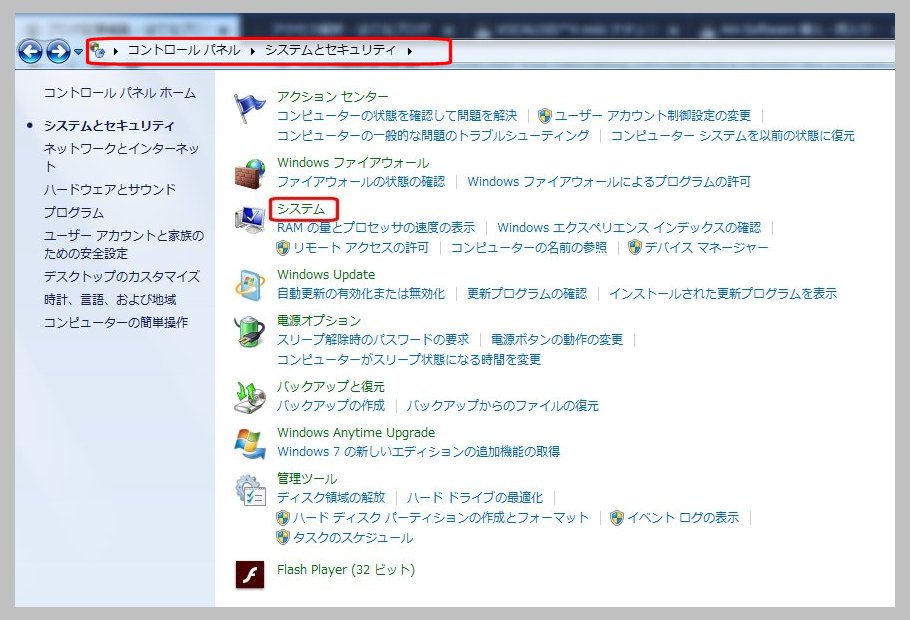Select システムとセキュリティ in the sidebar
This screenshot has width=910, height=620.
tap(109, 125)
